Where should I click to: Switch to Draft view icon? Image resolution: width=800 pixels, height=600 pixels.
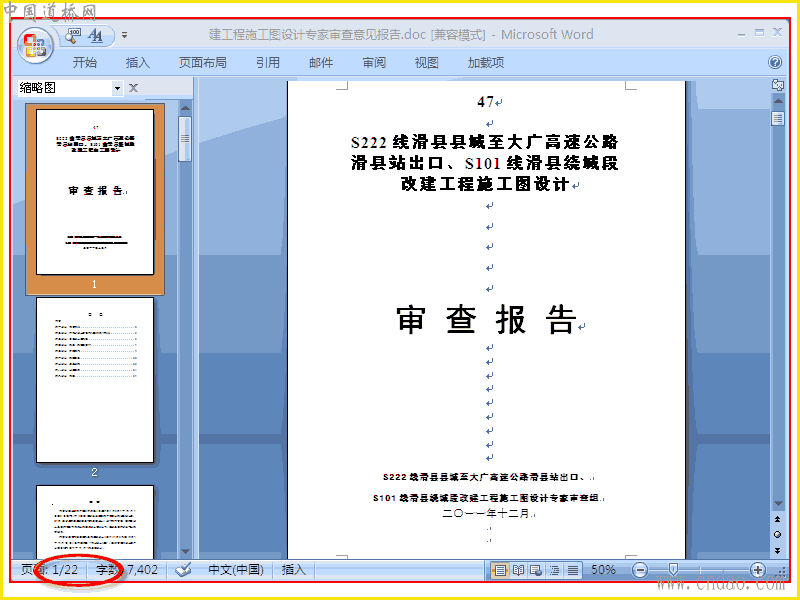pyautogui.click(x=572, y=570)
